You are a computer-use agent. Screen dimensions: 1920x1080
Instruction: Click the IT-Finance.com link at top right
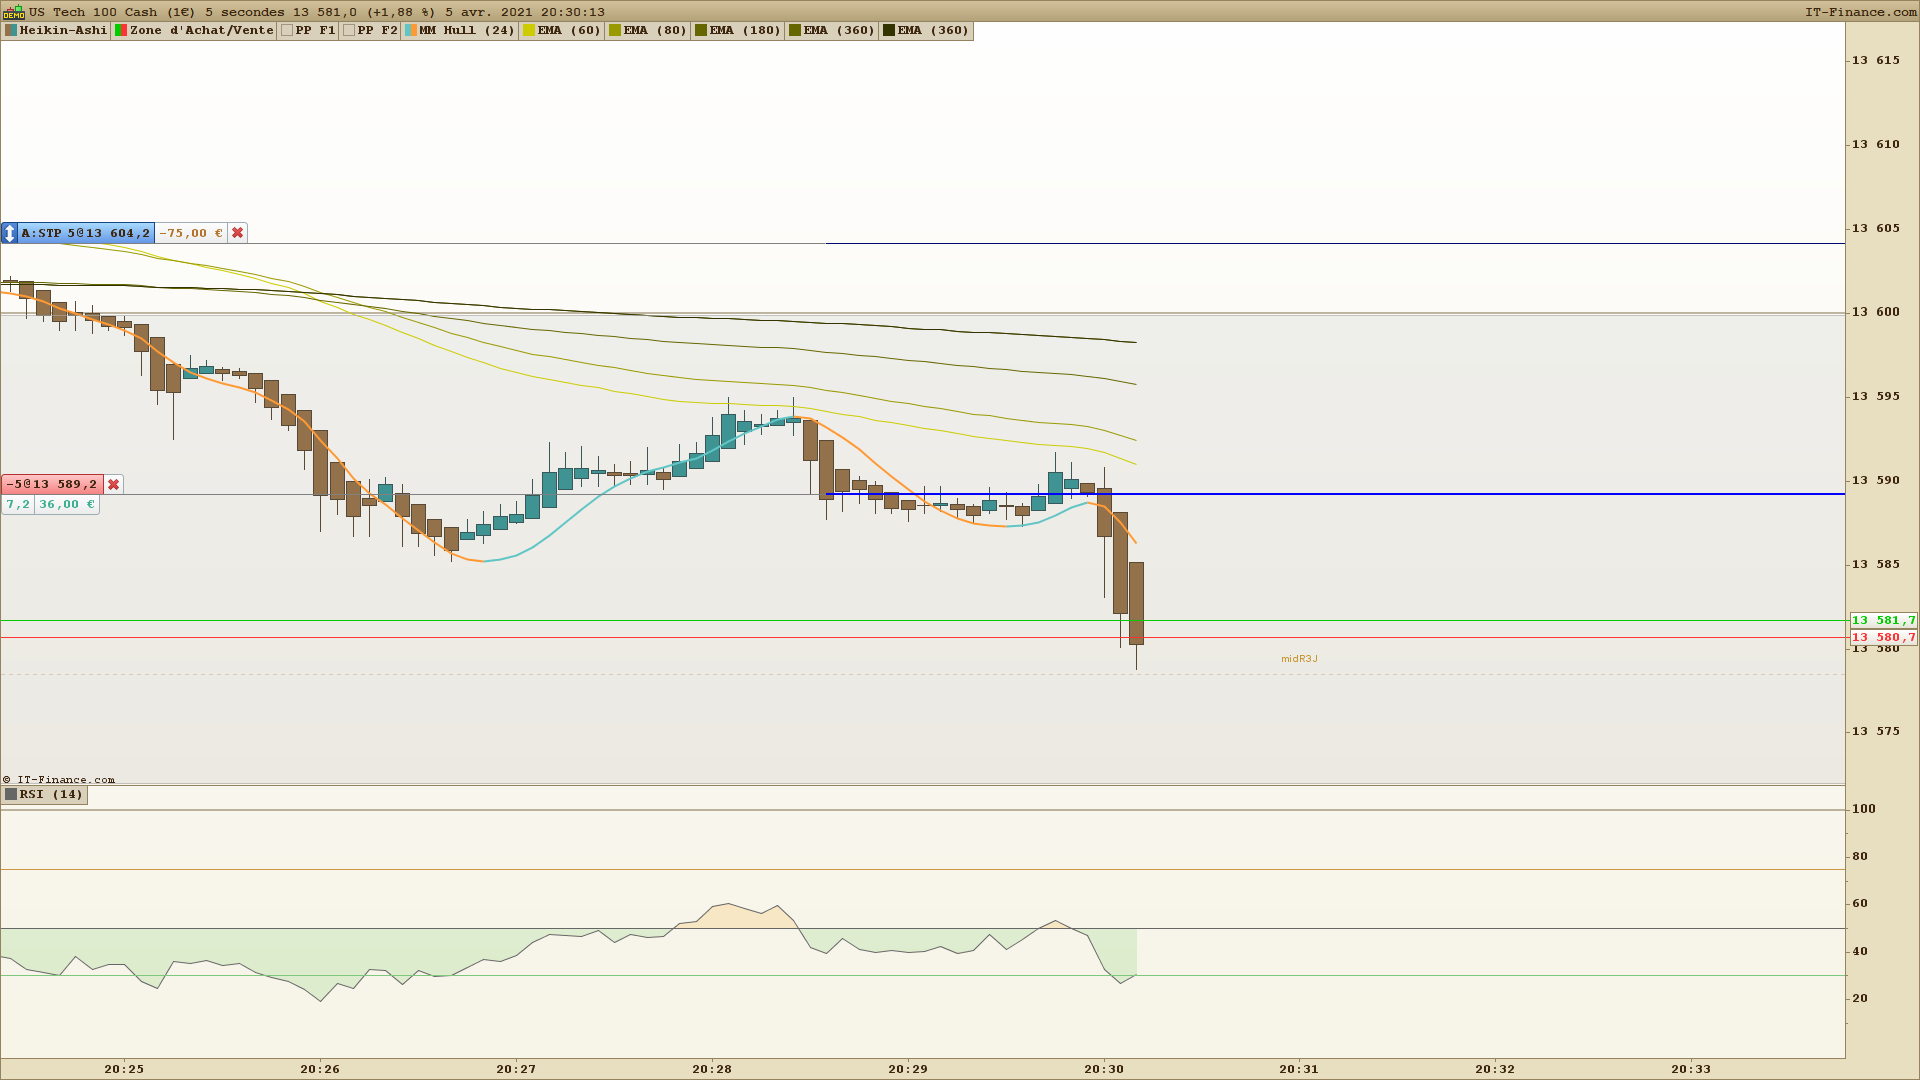pyautogui.click(x=1860, y=12)
